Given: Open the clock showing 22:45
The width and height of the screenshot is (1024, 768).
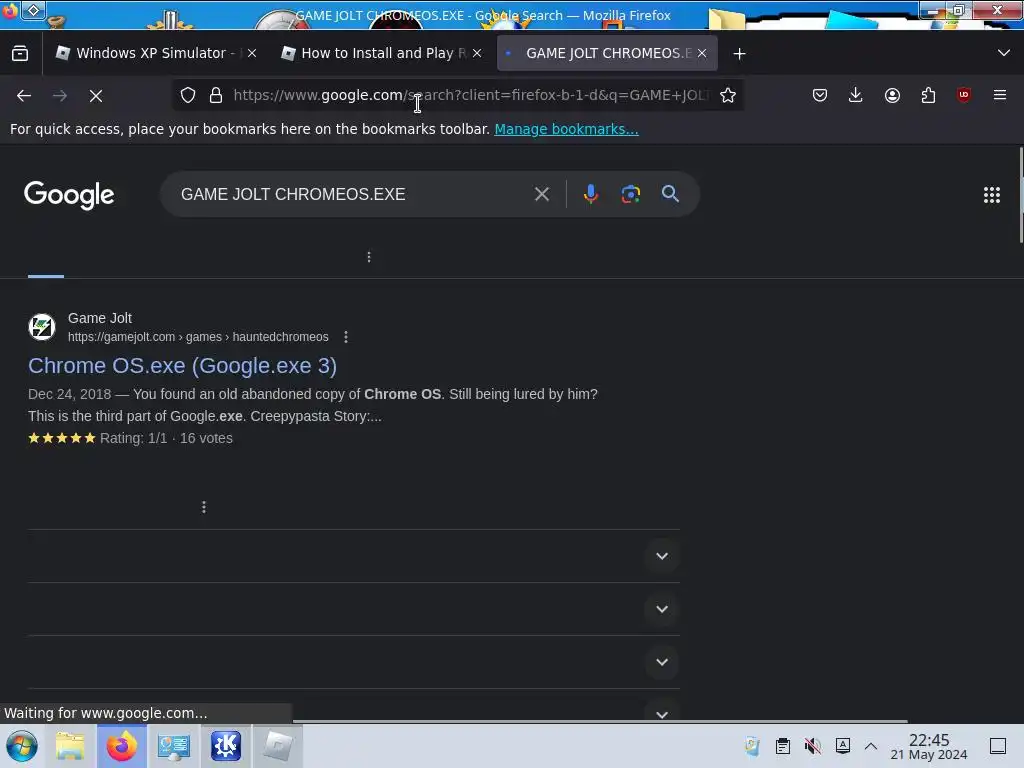Looking at the screenshot, I should click(929, 746).
